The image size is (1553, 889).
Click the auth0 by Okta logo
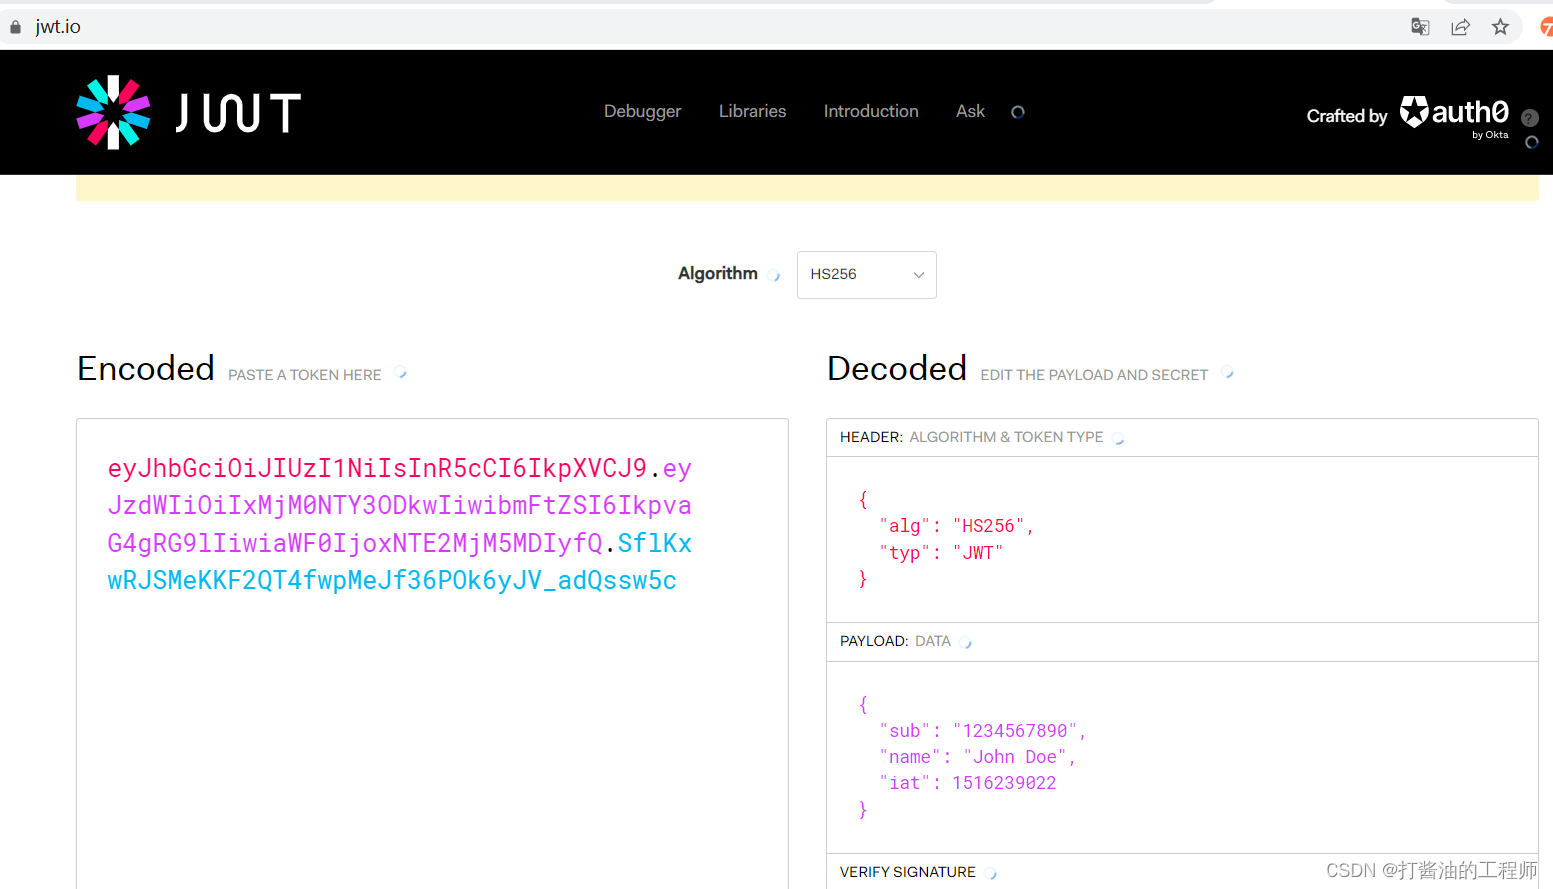pos(1454,115)
